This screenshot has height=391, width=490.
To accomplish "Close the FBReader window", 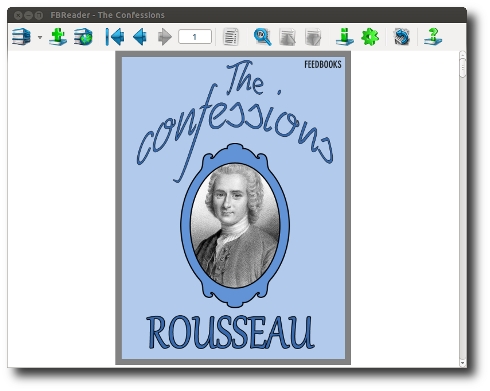I will tap(18, 15).
